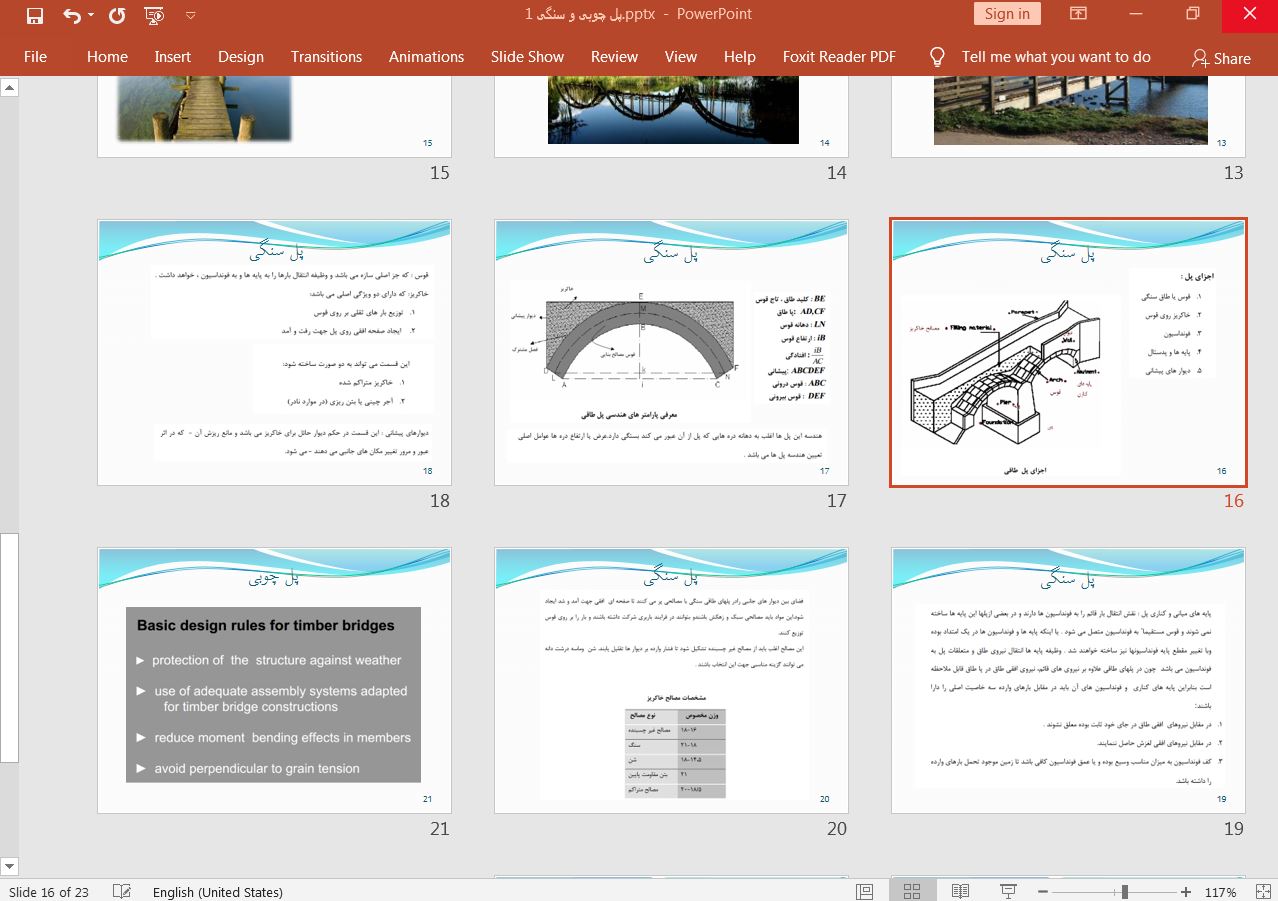1278x901 pixels.
Task: Click the zoom slider handle
Action: [1125, 891]
